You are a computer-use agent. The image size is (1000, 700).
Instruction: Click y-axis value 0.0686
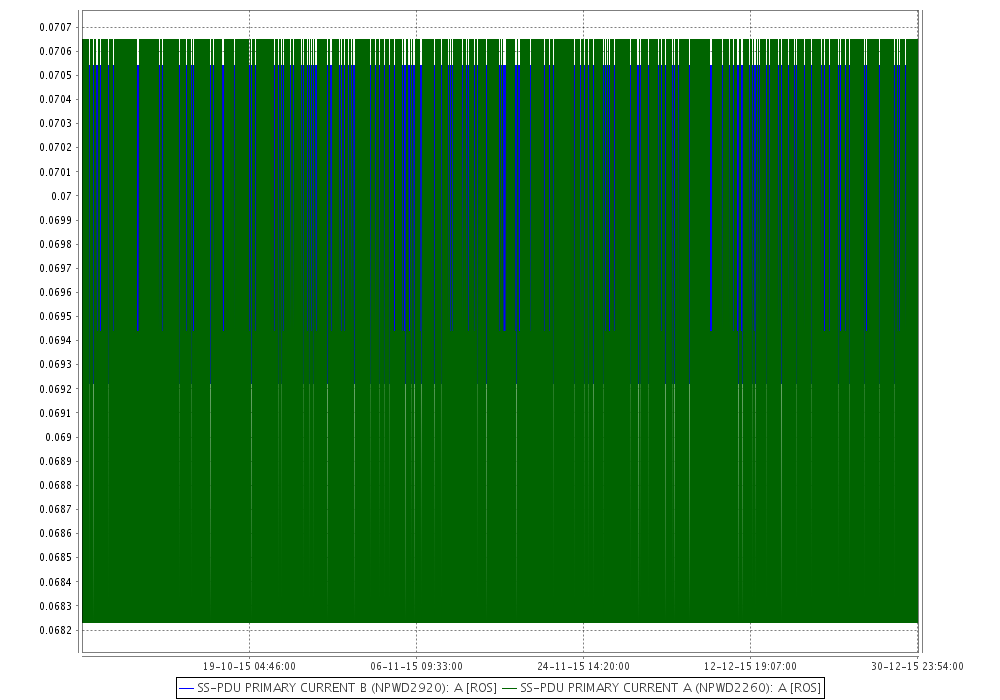click(55, 534)
